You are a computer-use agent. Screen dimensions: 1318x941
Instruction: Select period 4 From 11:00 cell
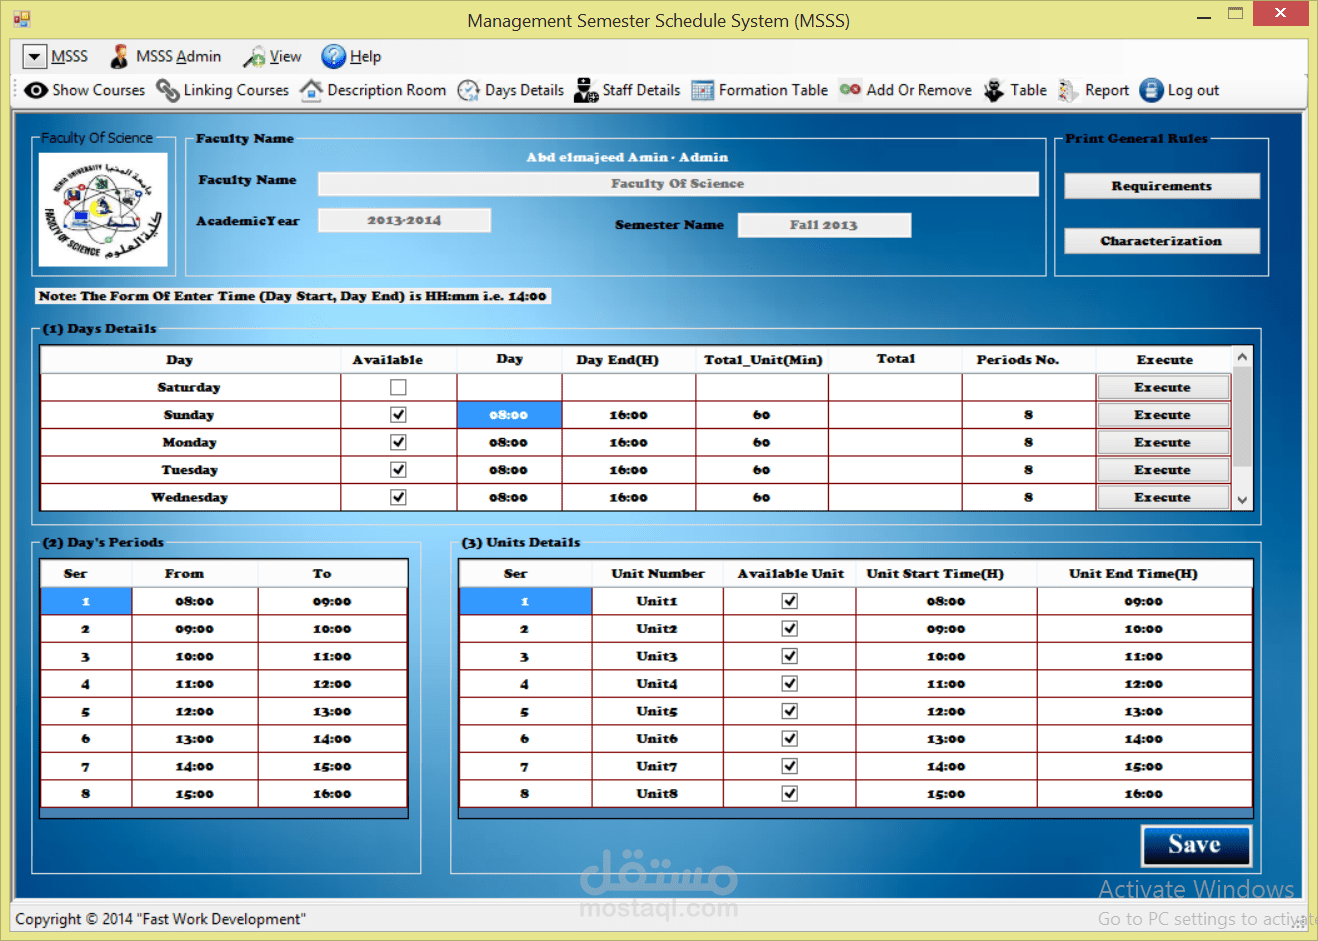195,684
